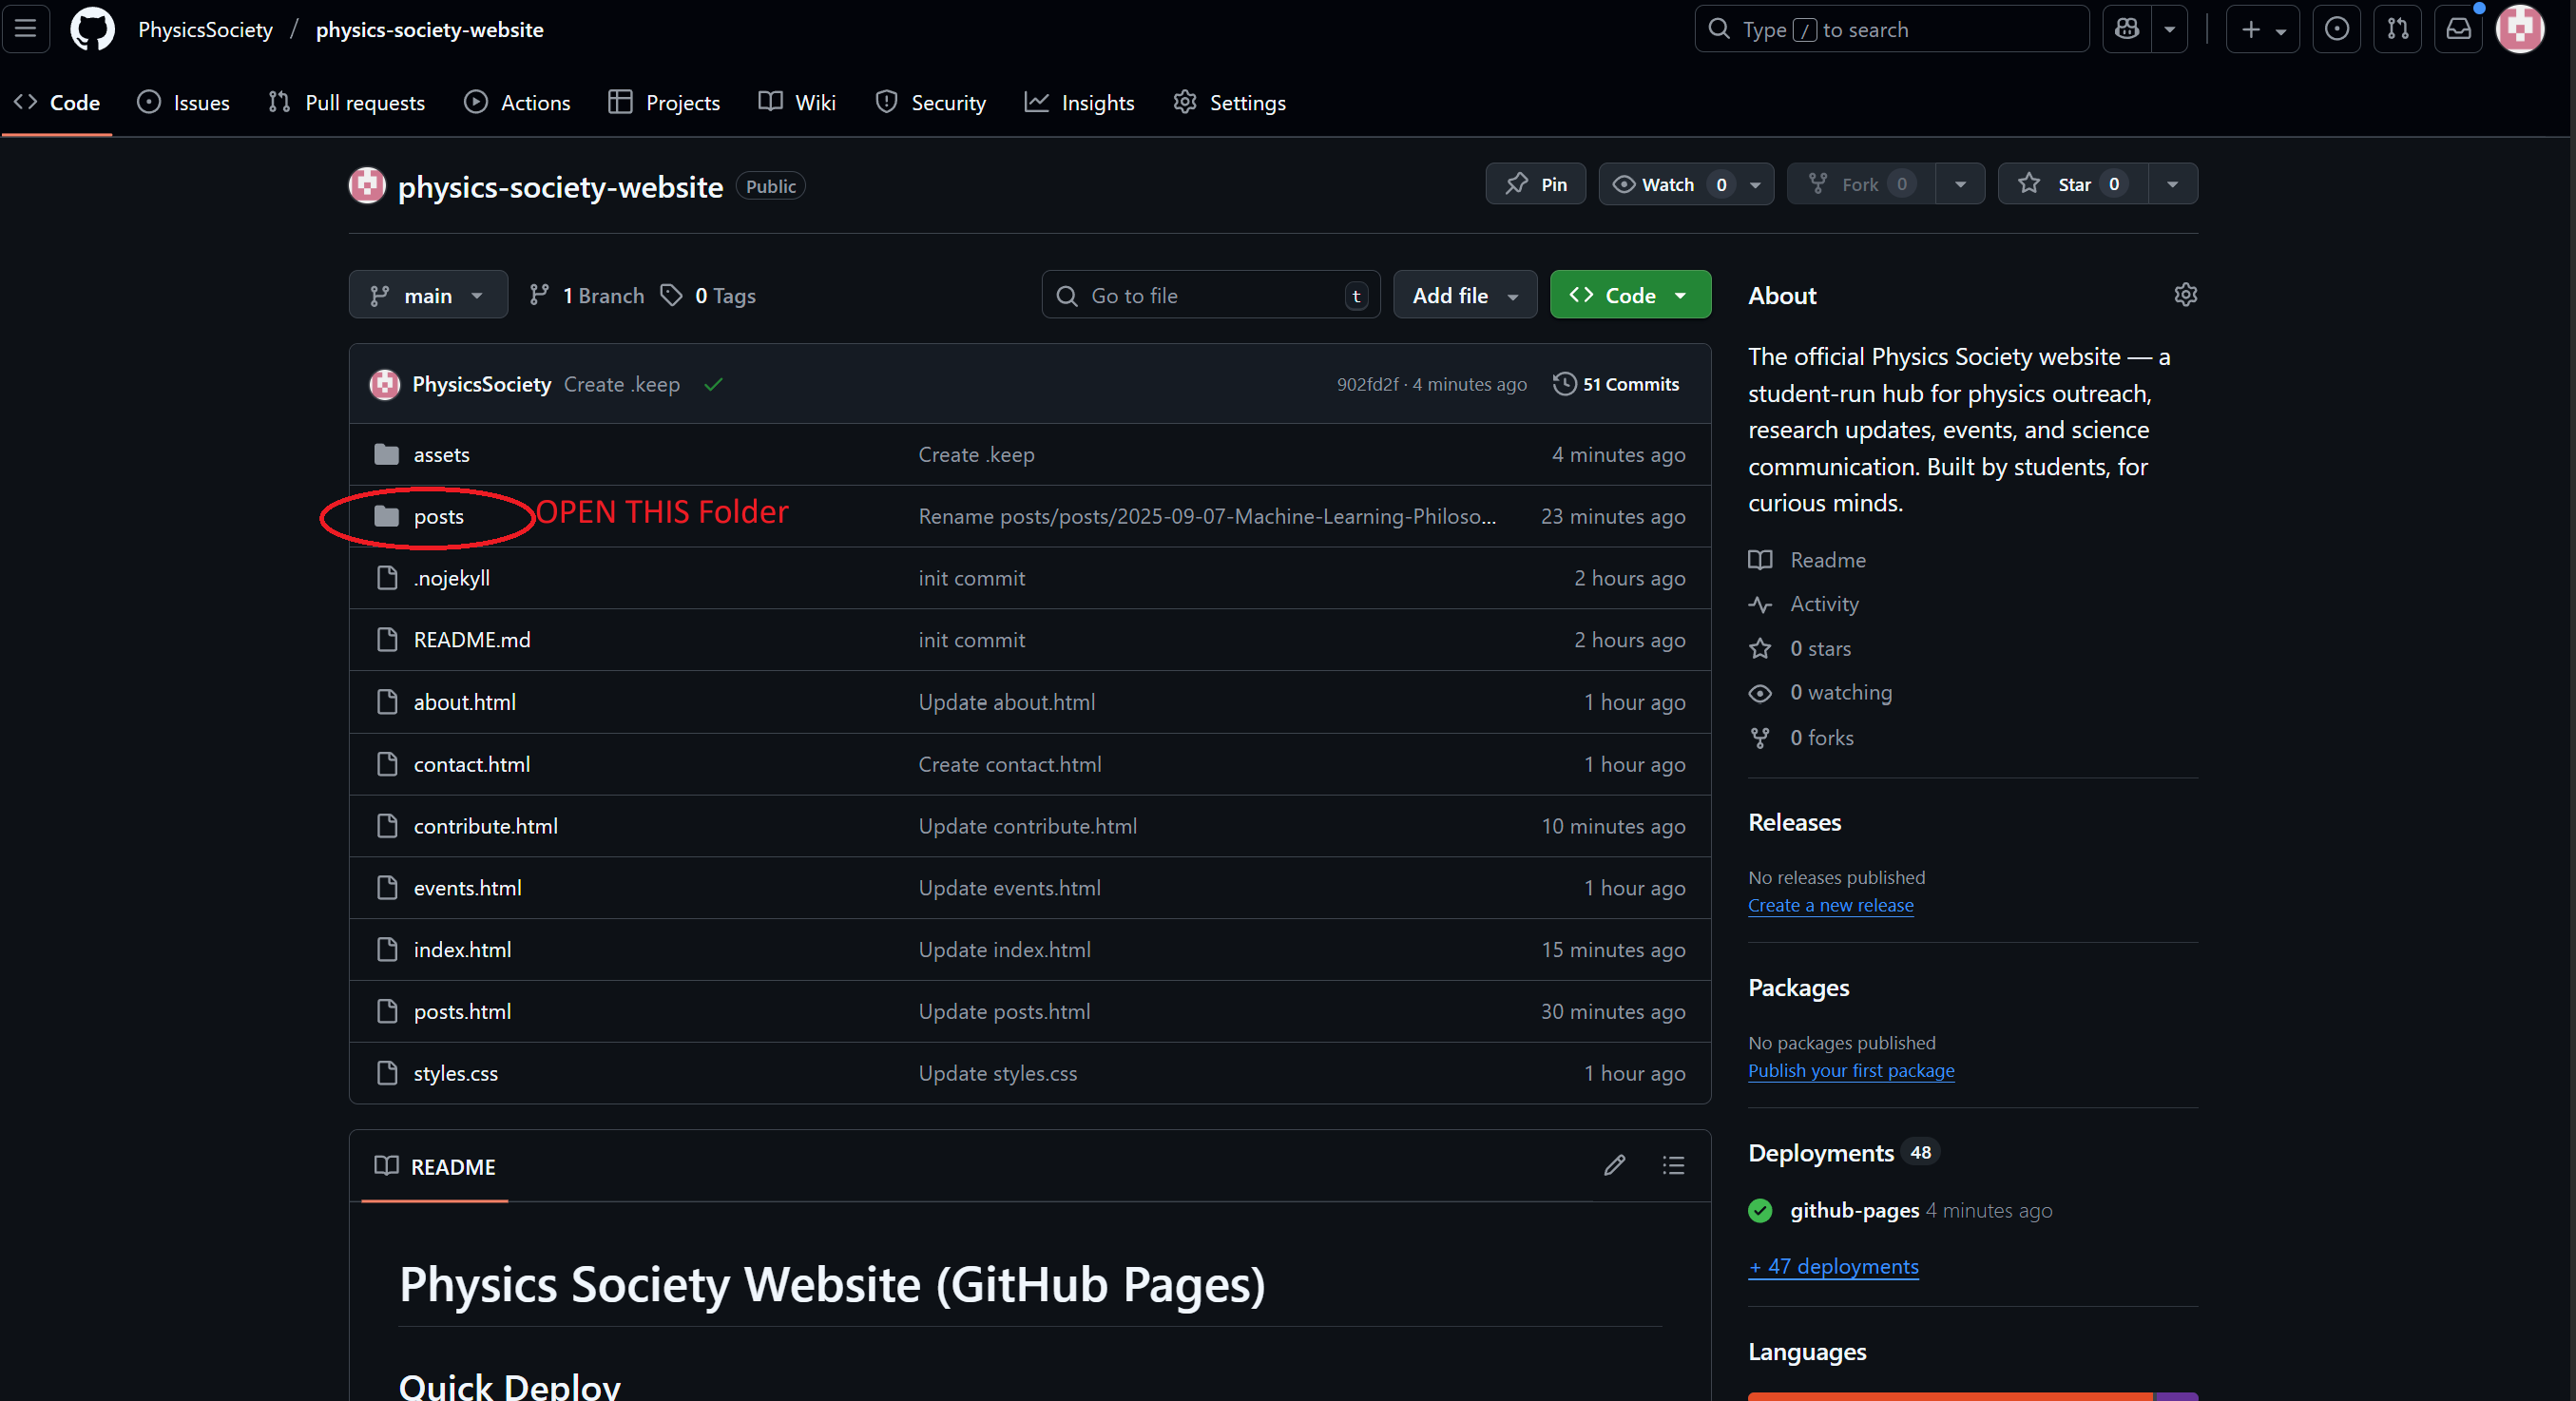Open the About settings gear icon
This screenshot has width=2576, height=1401.
point(2185,295)
